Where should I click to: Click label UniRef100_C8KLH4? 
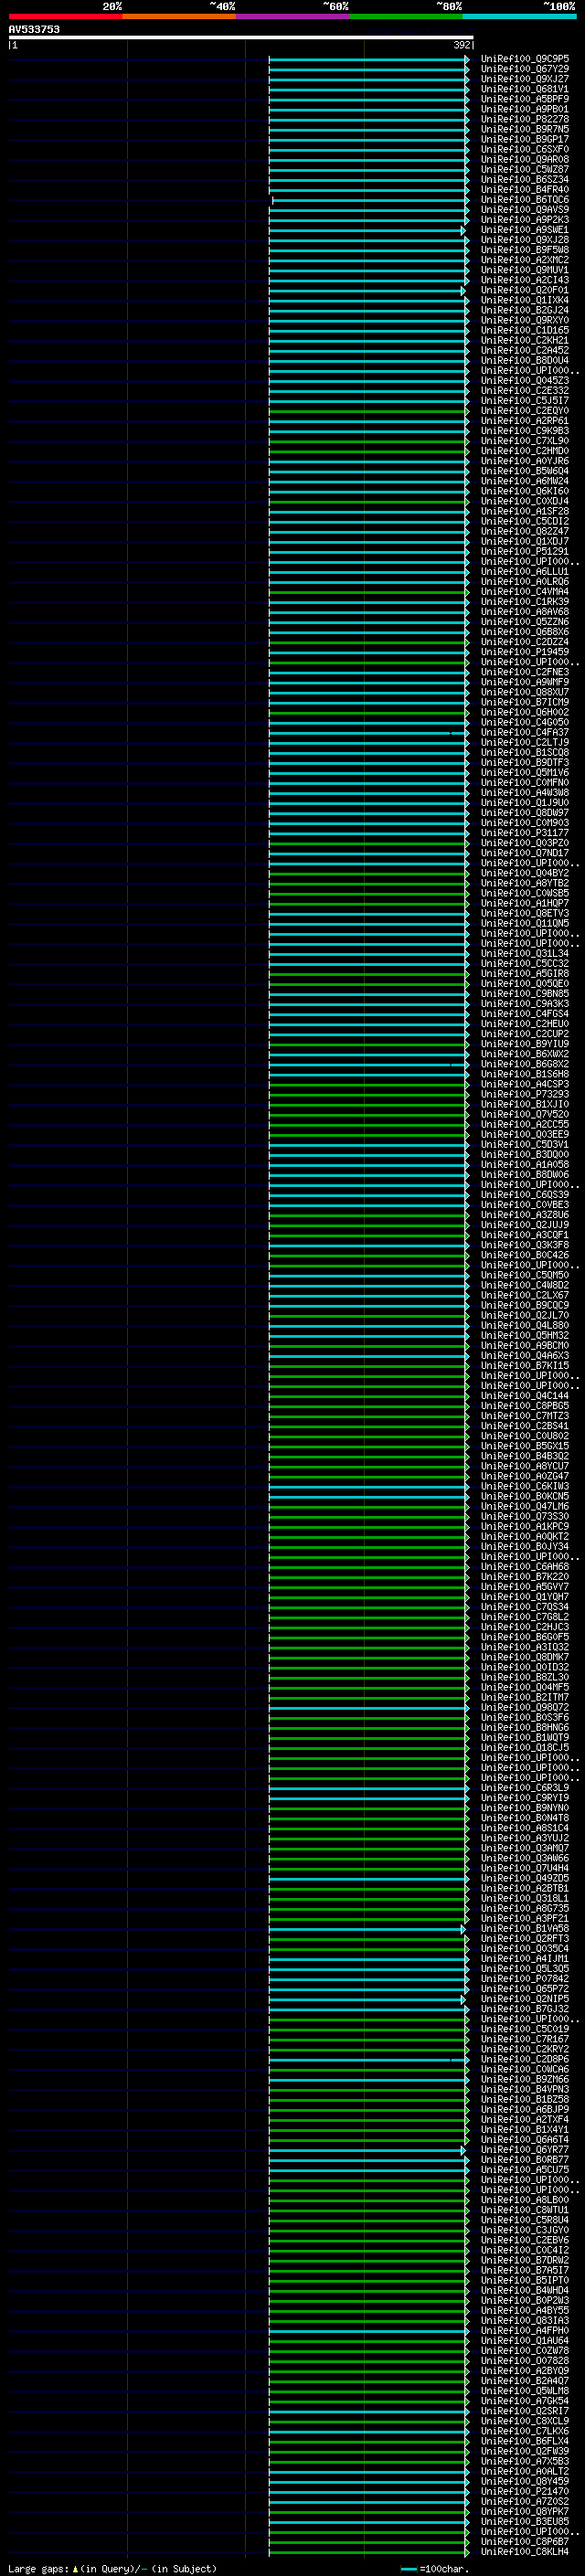(x=525, y=2552)
